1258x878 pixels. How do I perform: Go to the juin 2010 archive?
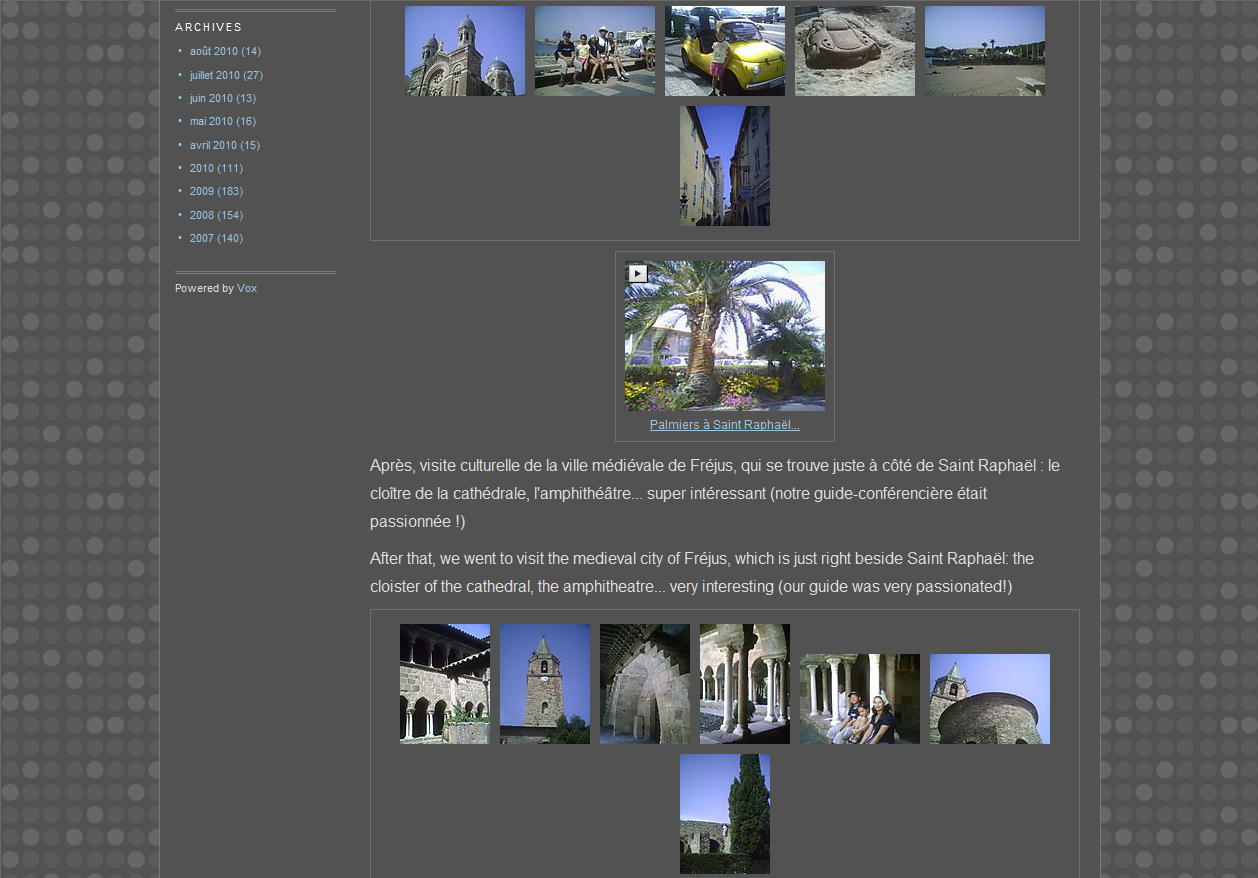210,98
